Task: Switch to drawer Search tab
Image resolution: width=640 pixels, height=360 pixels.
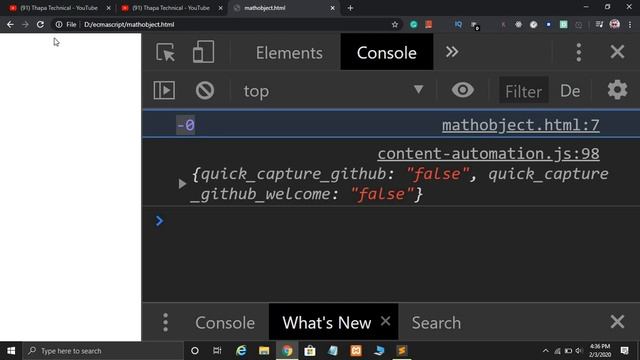Action: click(436, 323)
